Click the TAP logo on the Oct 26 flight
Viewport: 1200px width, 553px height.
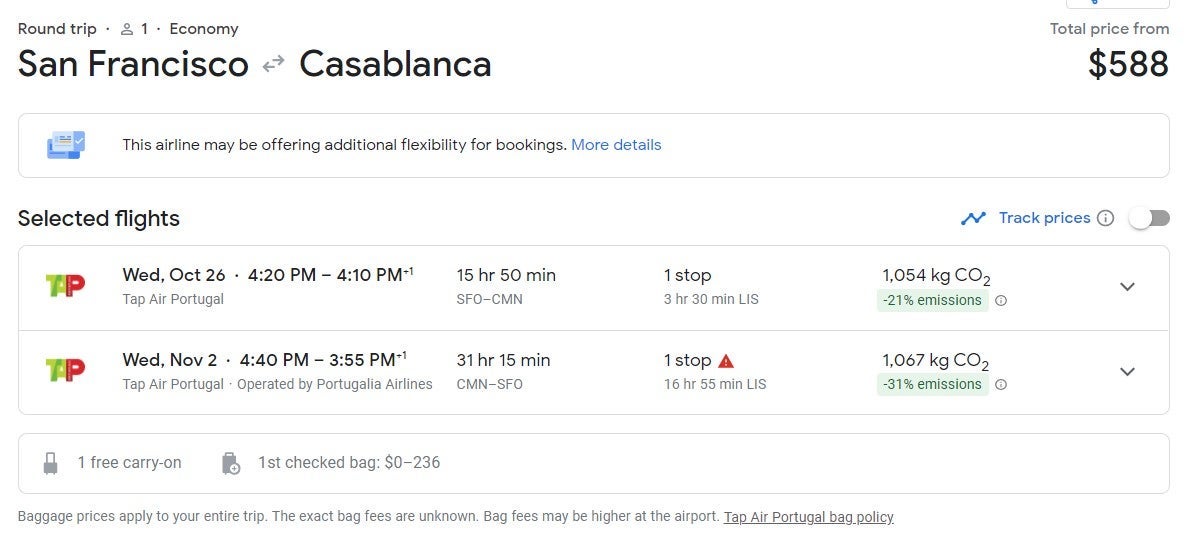click(x=66, y=286)
